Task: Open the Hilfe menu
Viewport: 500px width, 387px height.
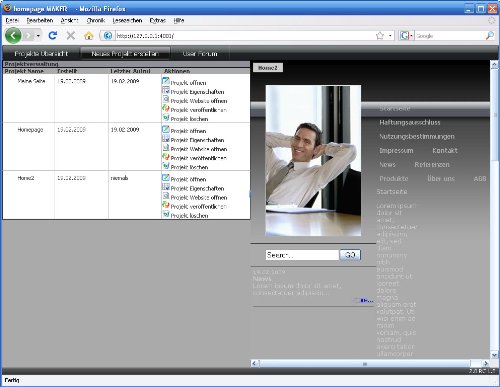Action: [x=179, y=21]
